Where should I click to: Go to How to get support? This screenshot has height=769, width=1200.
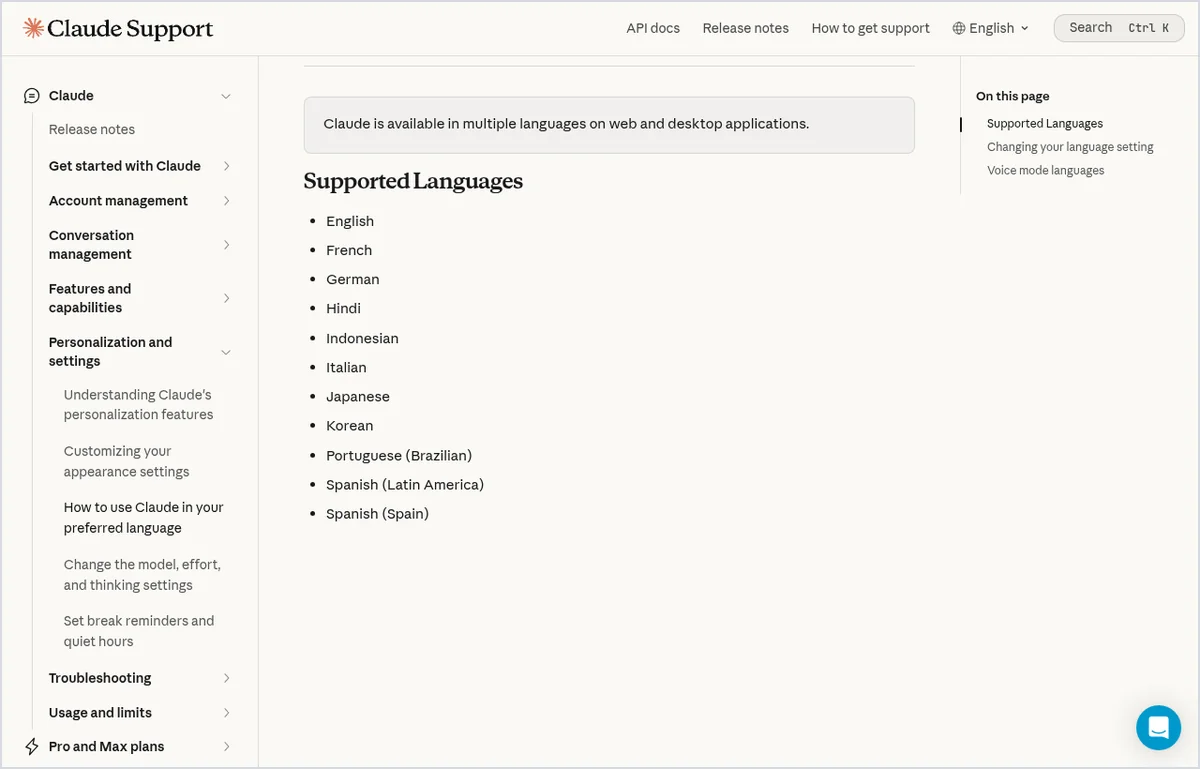(x=871, y=28)
